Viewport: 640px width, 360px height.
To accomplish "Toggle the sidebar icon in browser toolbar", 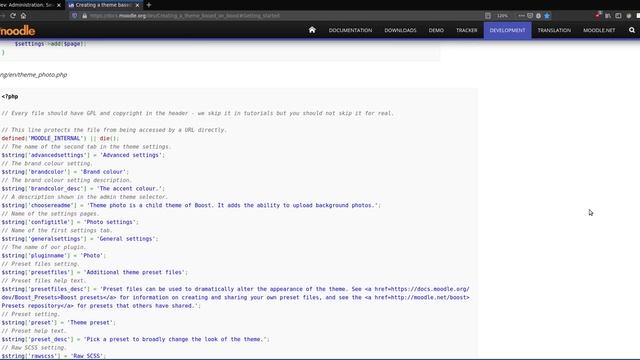I will click(x=618, y=16).
